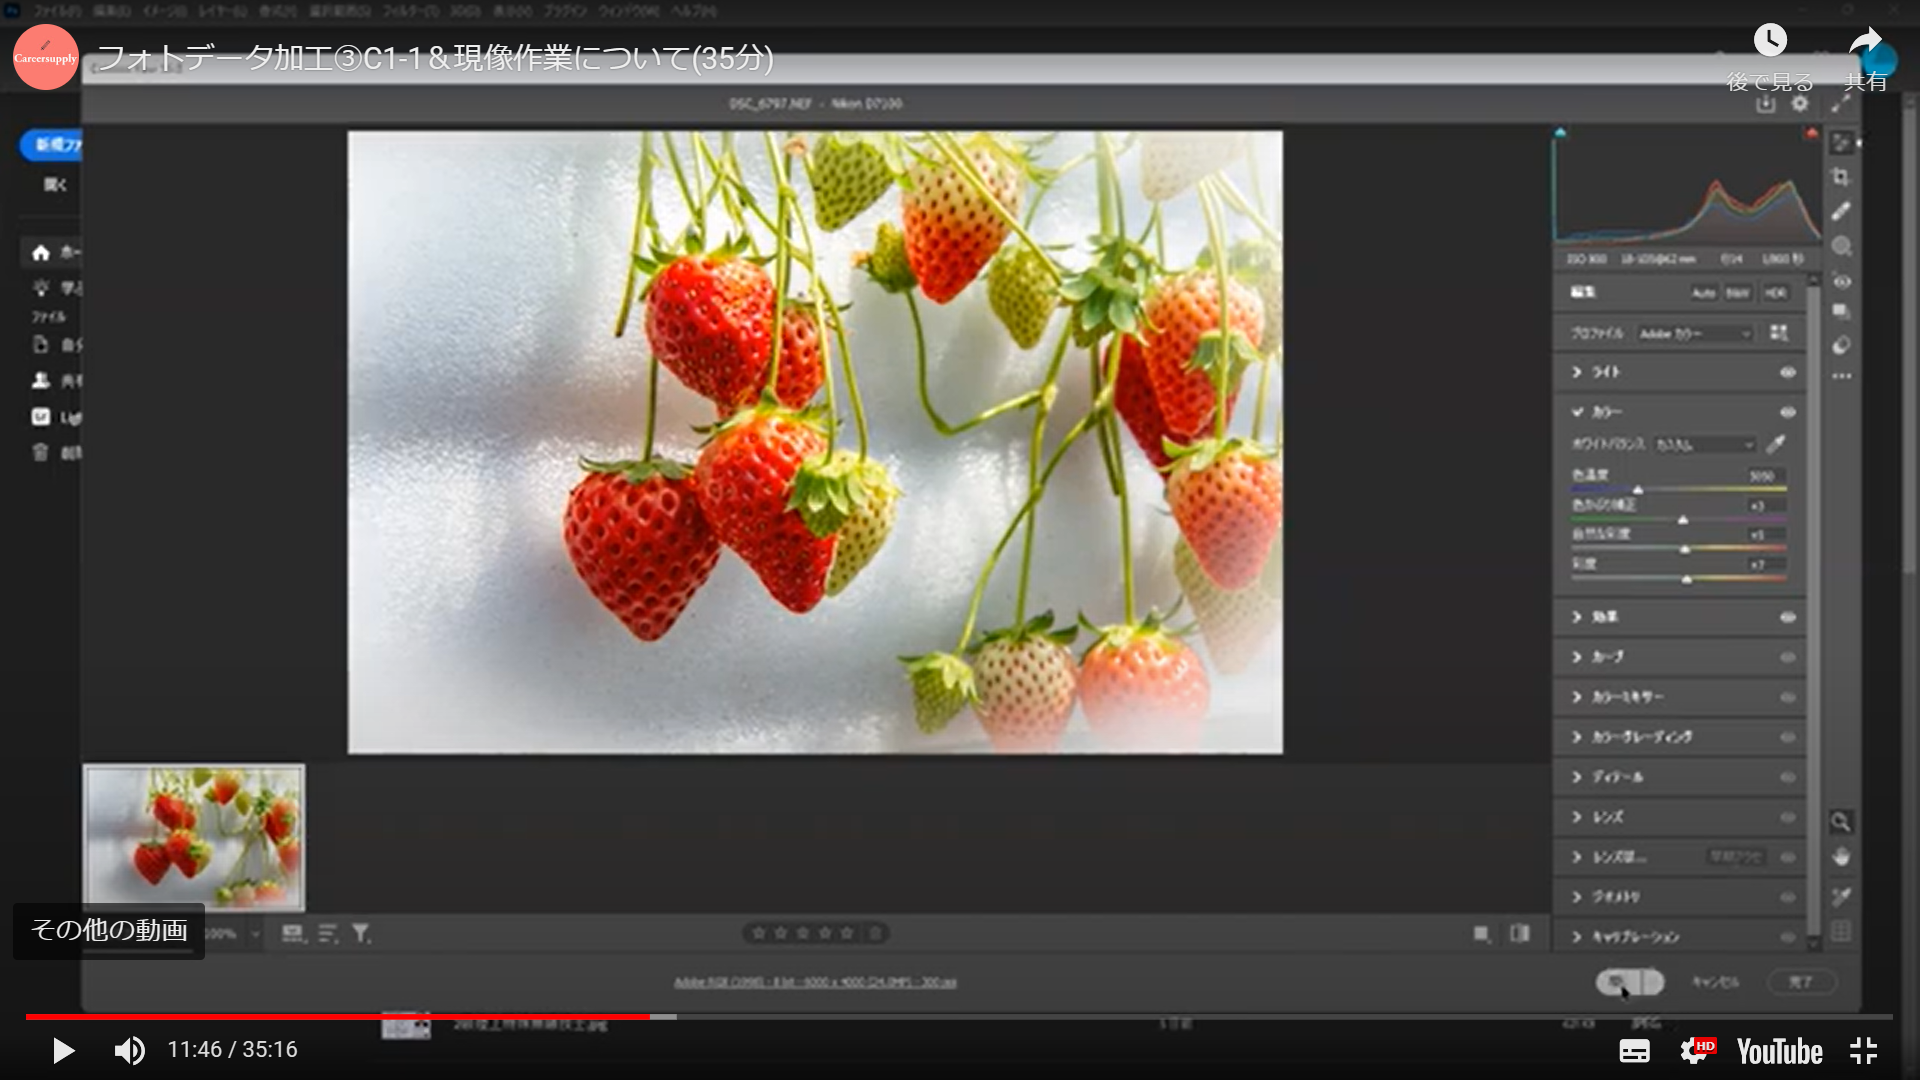The height and width of the screenshot is (1080, 1920).
Task: Click the highlight clipping warning triangle
Action: point(1810,133)
